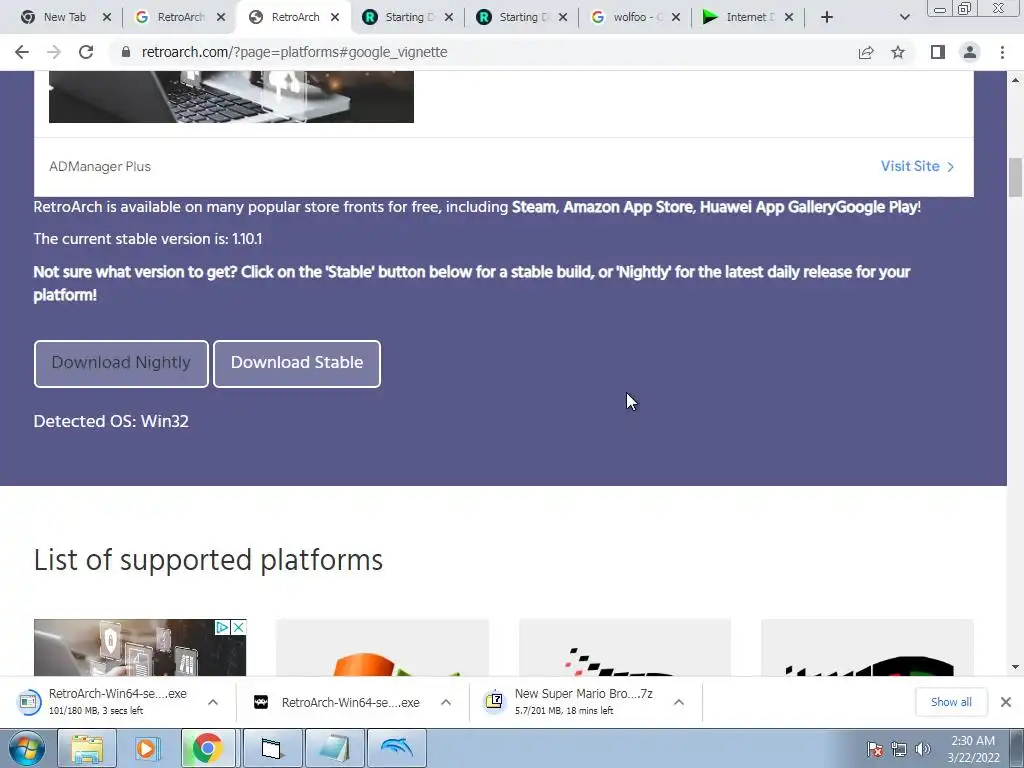Click the volume speaker tray icon
The width and height of the screenshot is (1024, 768).
click(923, 749)
